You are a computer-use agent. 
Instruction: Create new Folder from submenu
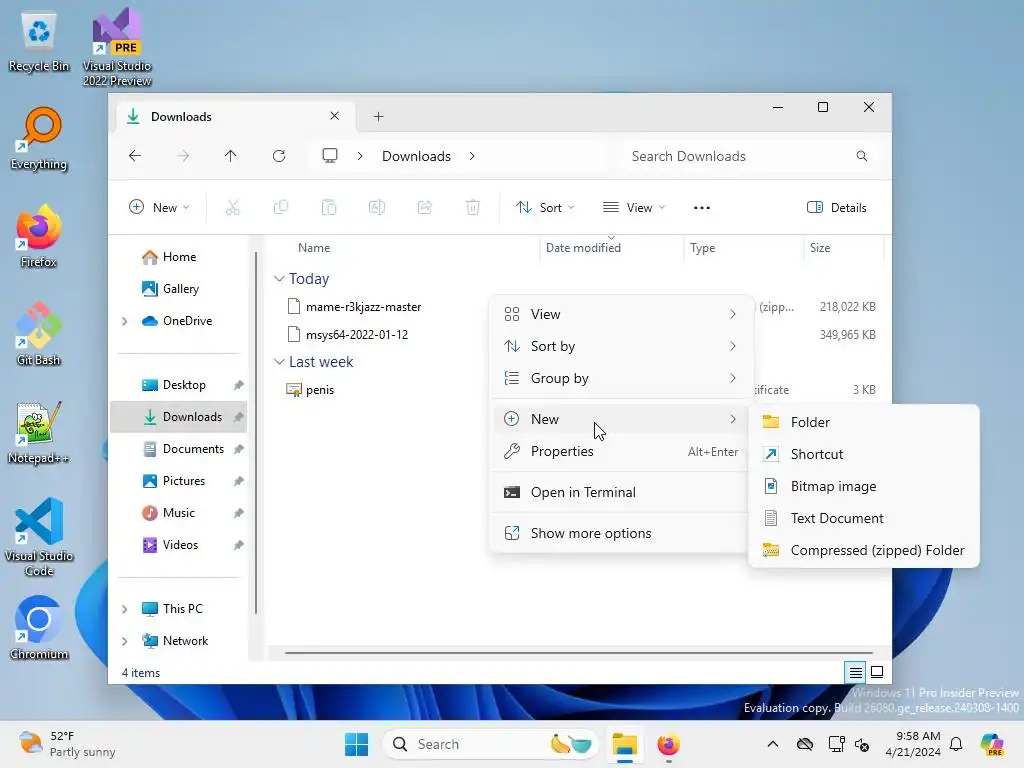863,422
